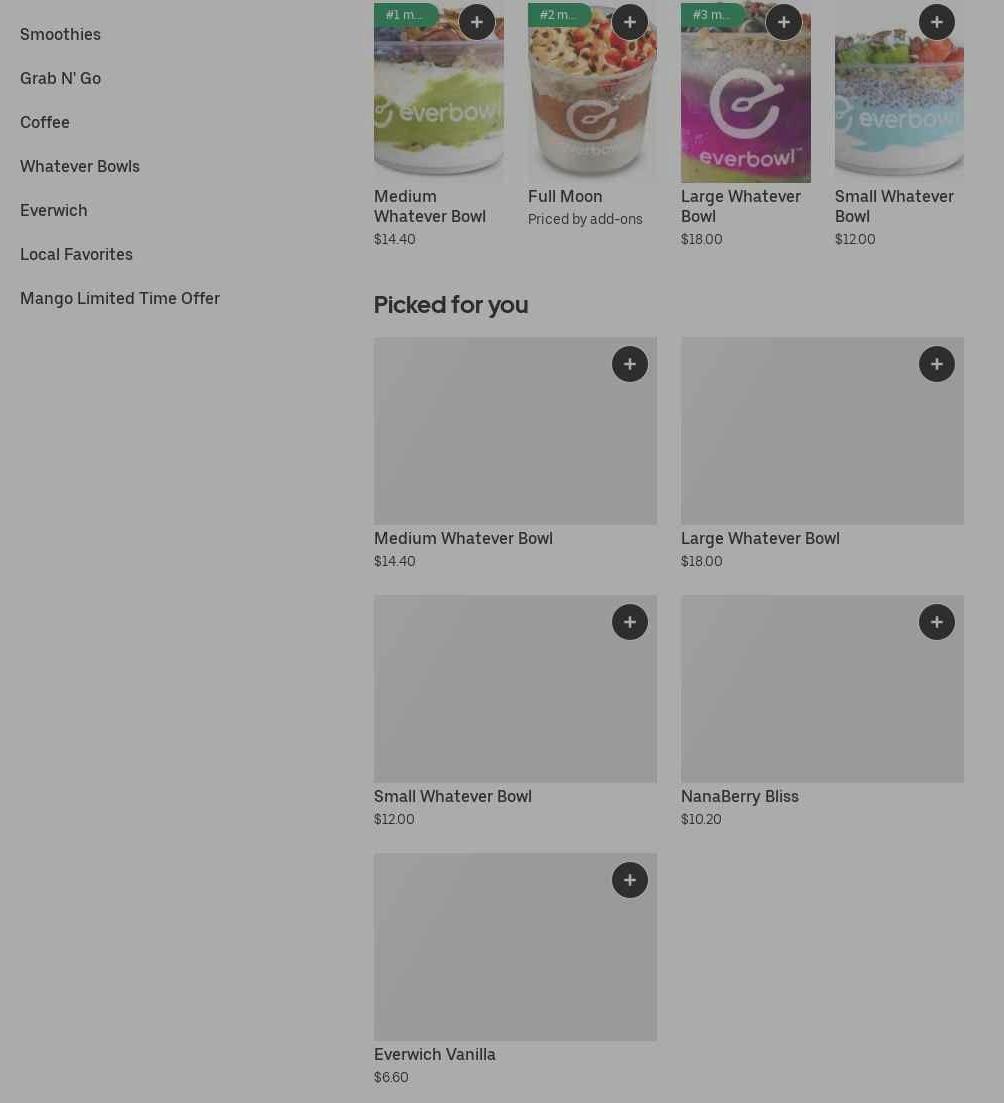
Task: Go to Grab N' Go category
Action: [60, 78]
